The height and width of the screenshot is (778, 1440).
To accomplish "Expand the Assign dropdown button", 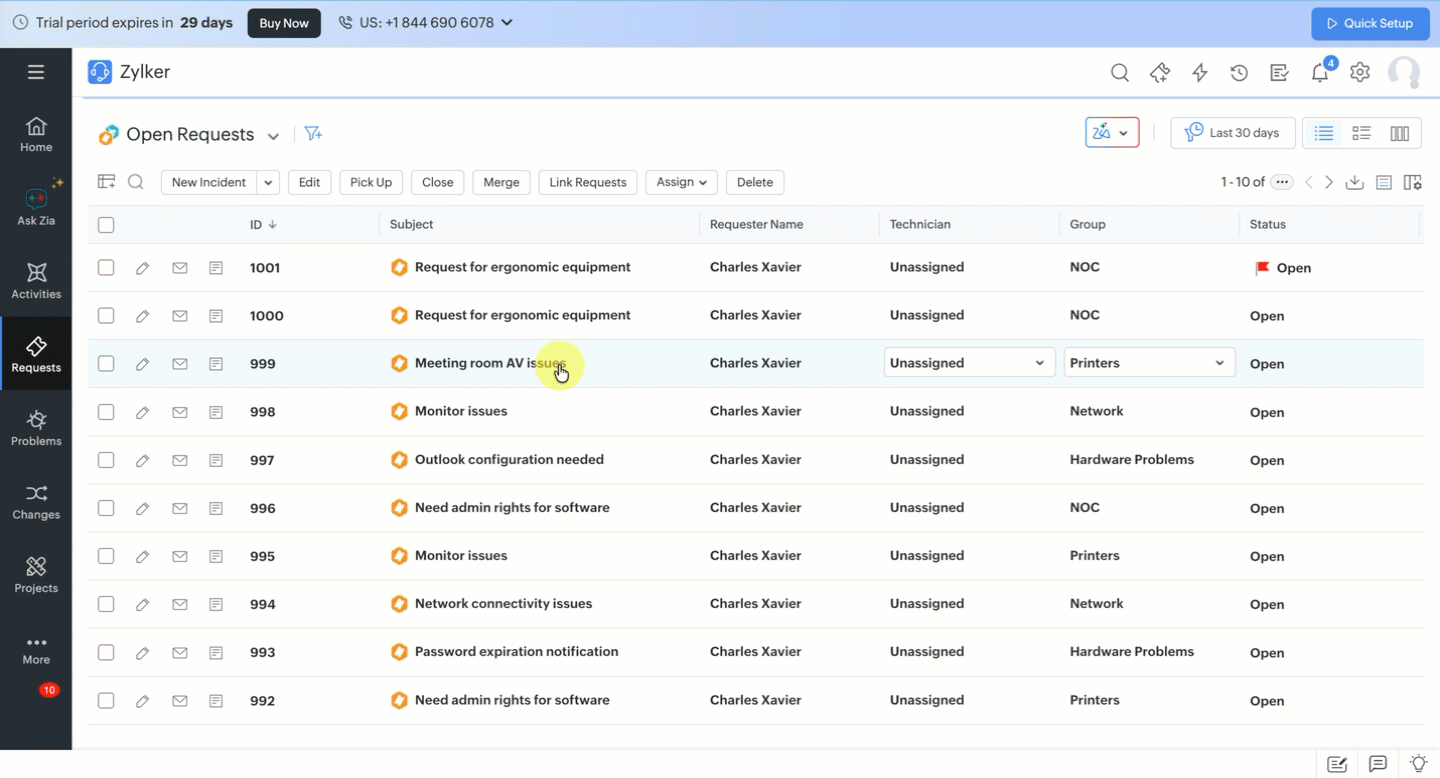I will pyautogui.click(x=681, y=182).
